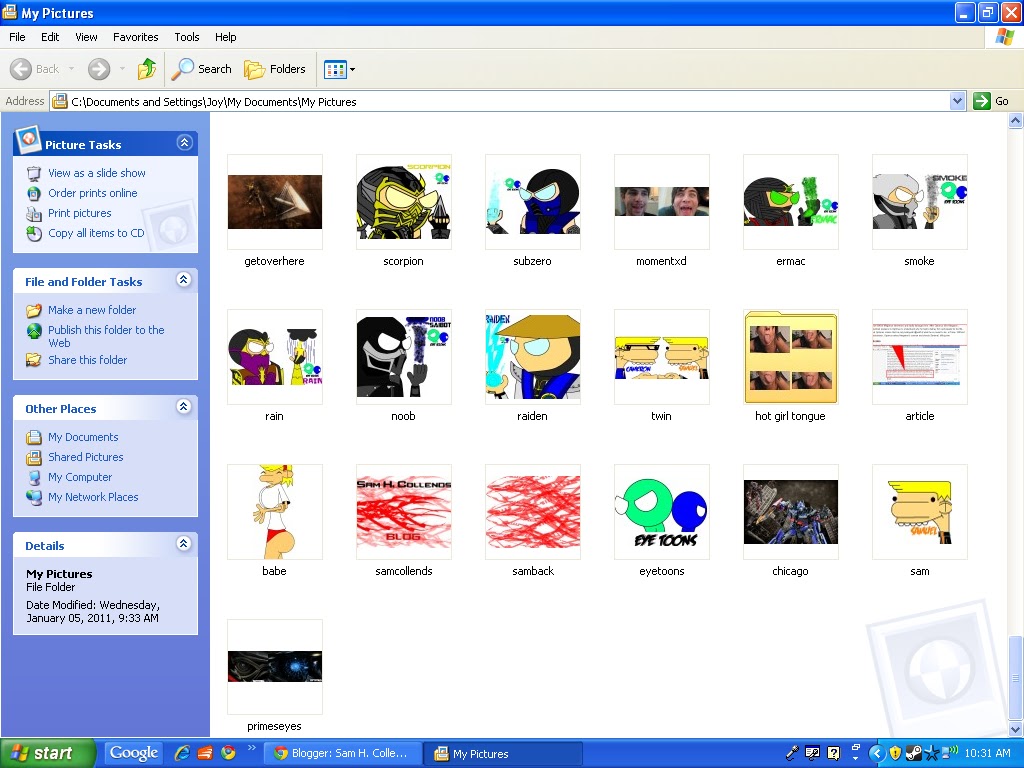Click Share this folder
This screenshot has height=768, width=1024.
(x=88, y=360)
